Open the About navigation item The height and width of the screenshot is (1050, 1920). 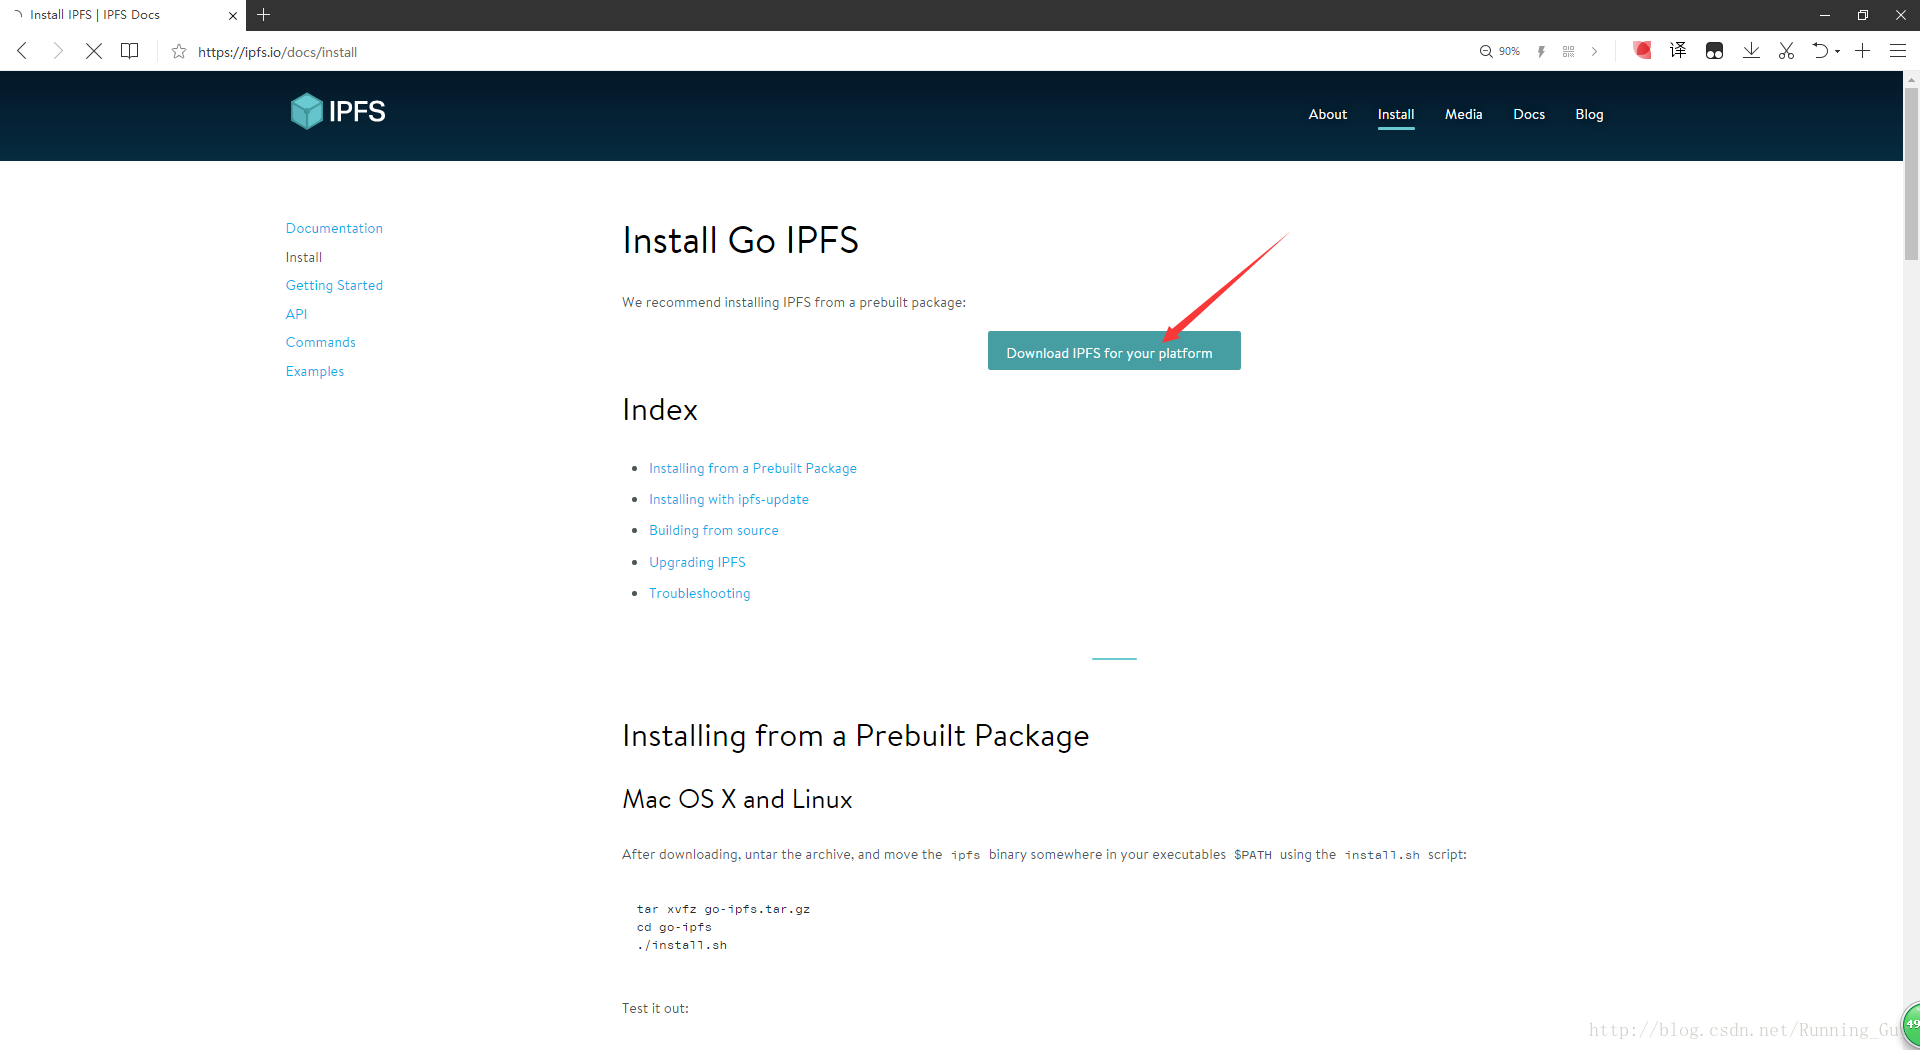pyautogui.click(x=1327, y=114)
